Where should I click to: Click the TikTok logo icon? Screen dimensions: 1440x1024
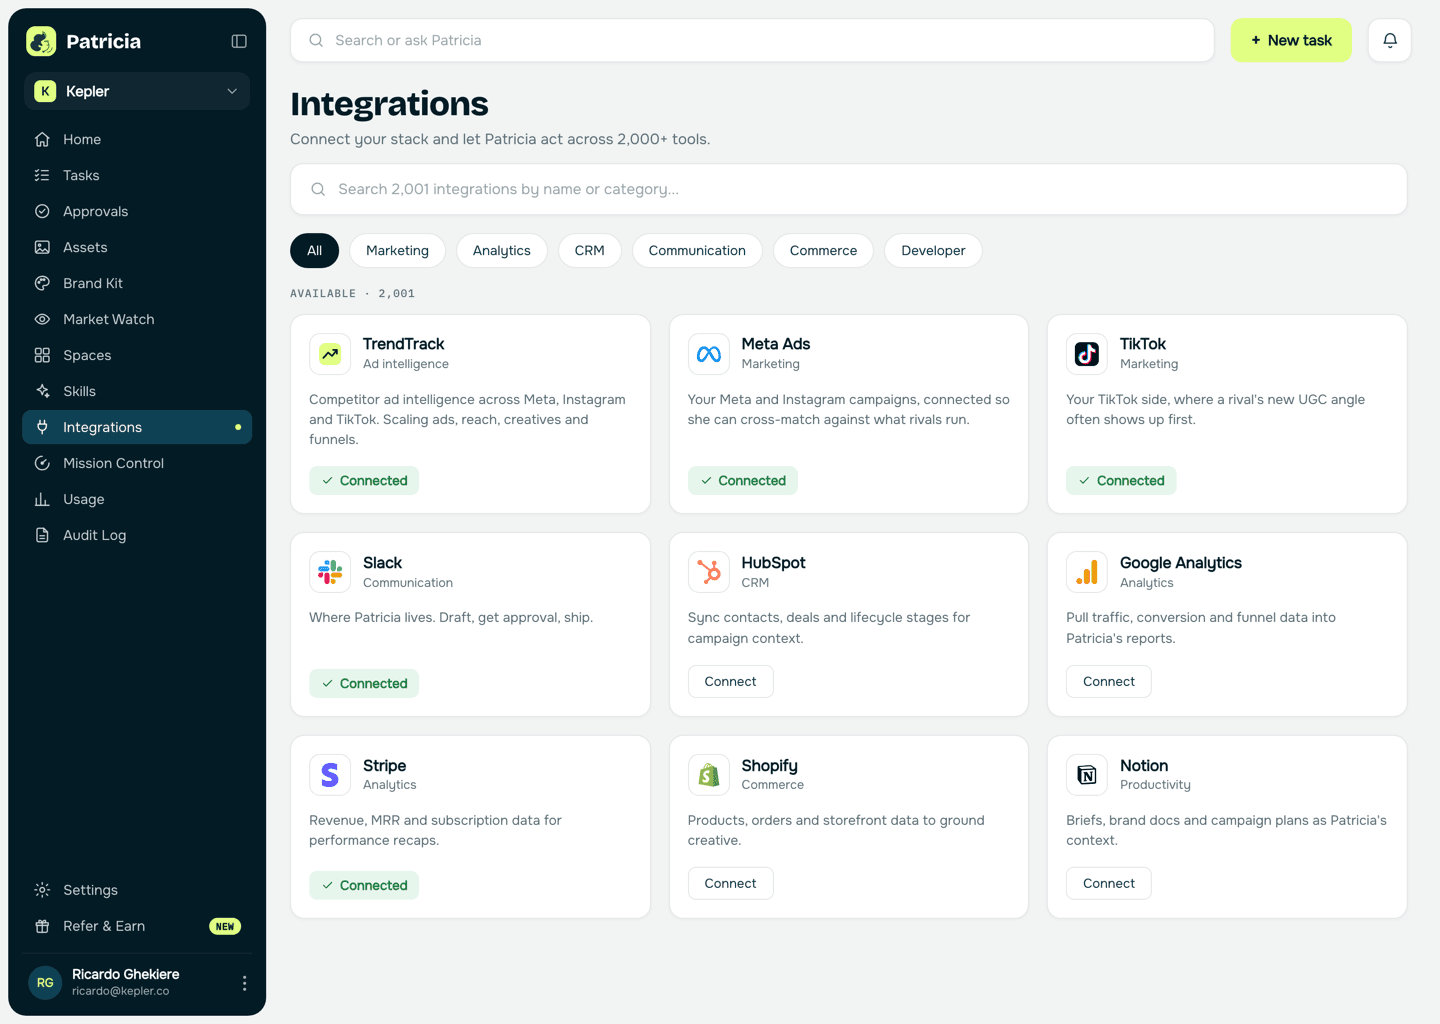1087,354
